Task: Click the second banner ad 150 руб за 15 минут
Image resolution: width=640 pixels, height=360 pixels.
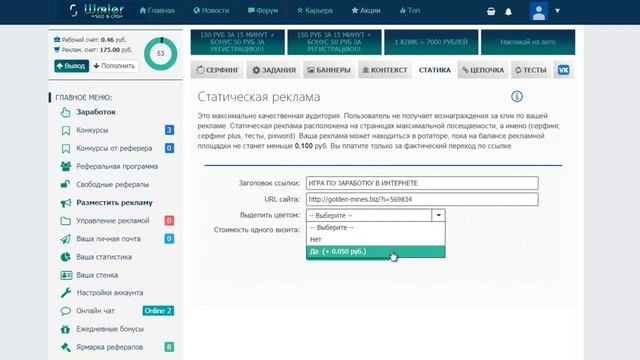Action: tap(334, 42)
